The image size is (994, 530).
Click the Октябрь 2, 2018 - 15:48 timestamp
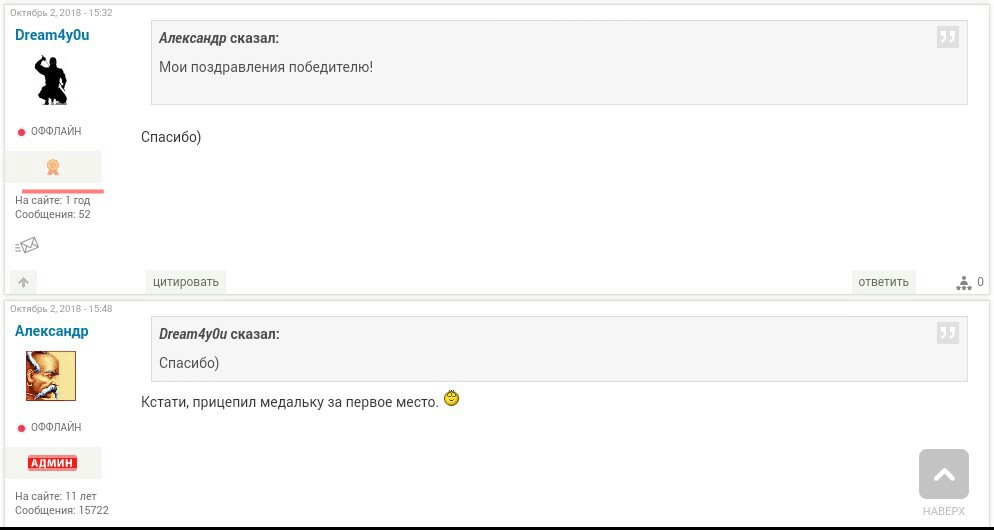(x=61, y=309)
